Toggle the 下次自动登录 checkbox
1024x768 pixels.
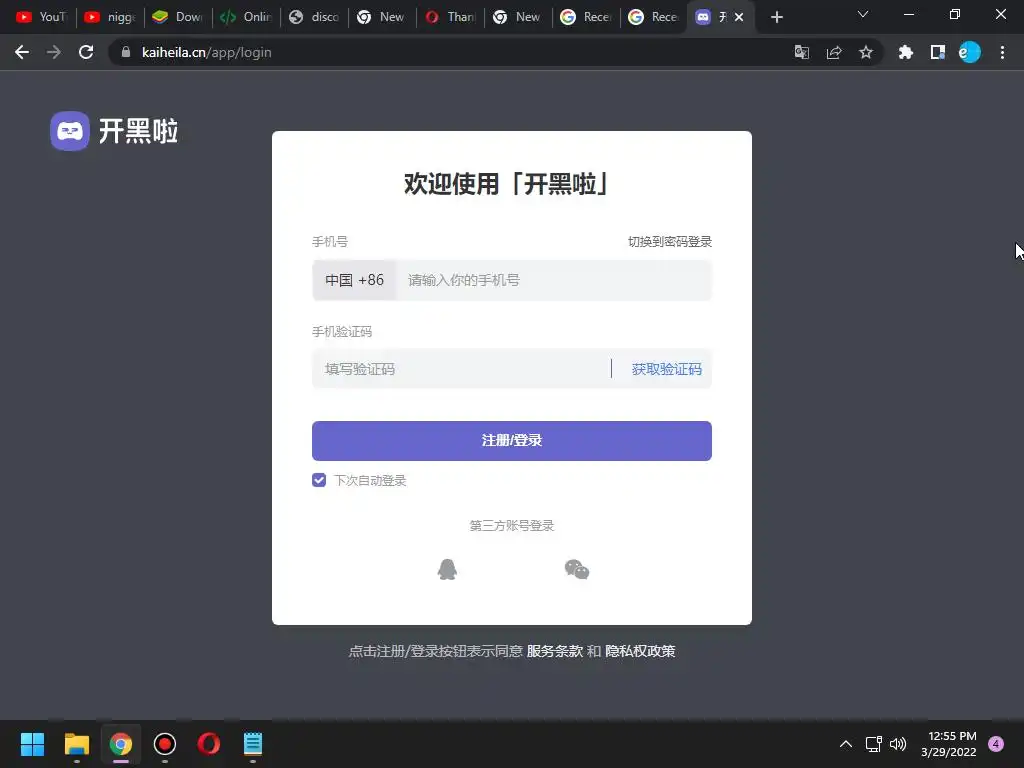pyautogui.click(x=319, y=480)
